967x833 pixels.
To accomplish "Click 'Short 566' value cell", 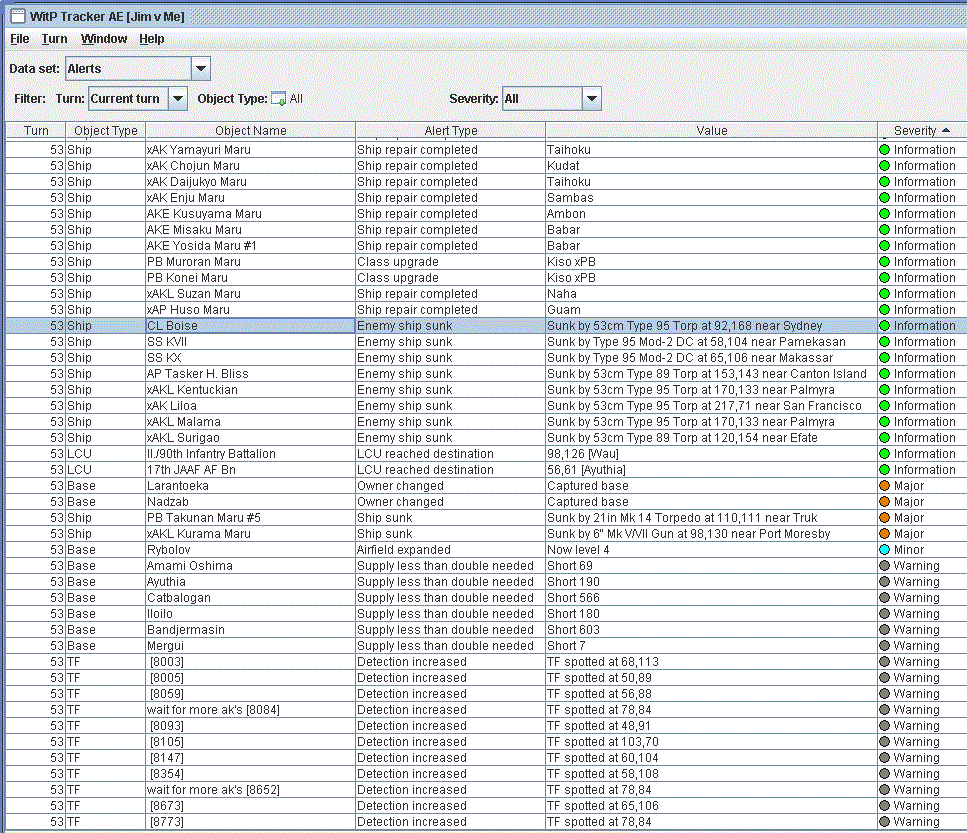I will (712, 598).
